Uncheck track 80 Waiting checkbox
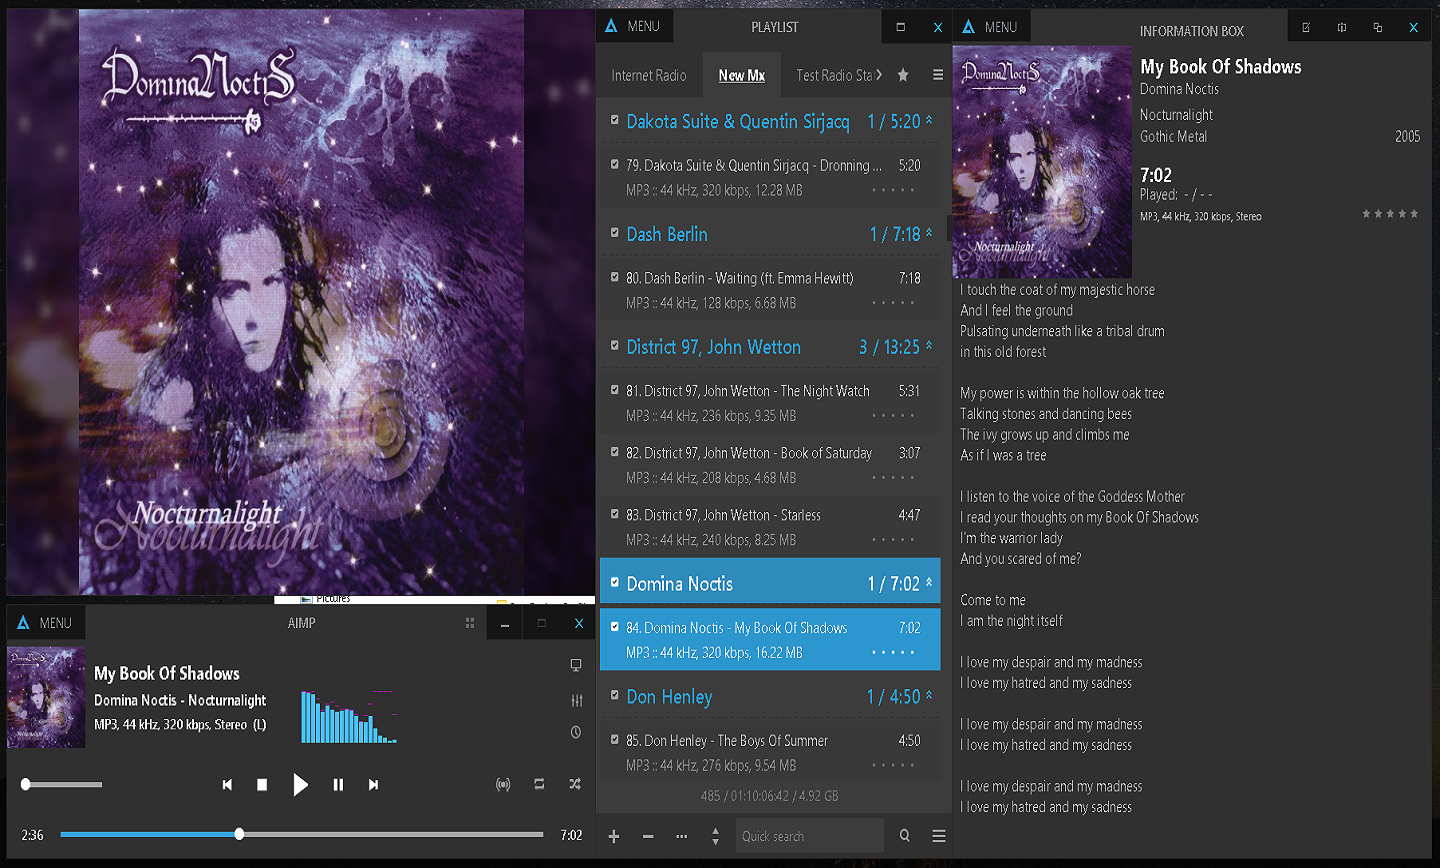Screen dimensions: 1440x868 pos(615,277)
